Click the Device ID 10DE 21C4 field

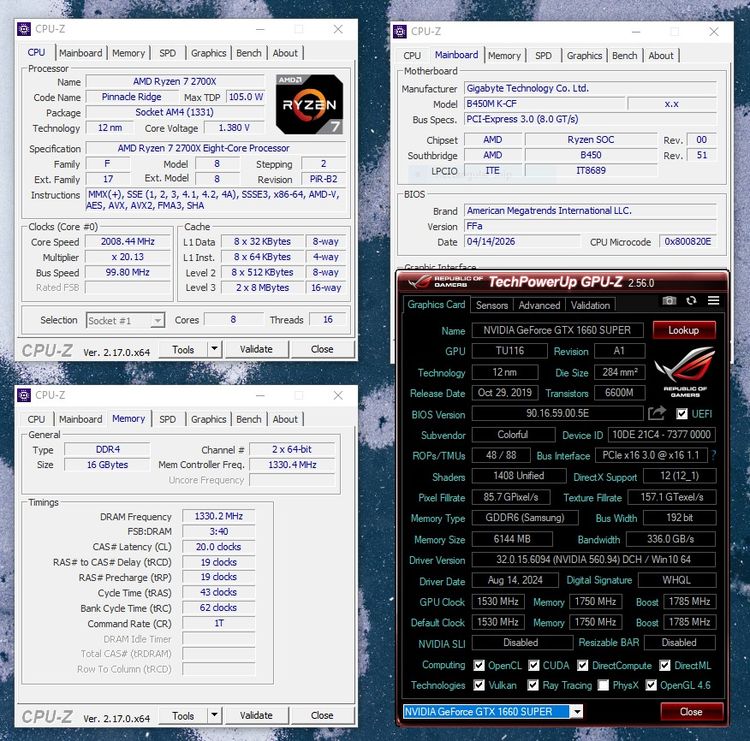pos(662,435)
